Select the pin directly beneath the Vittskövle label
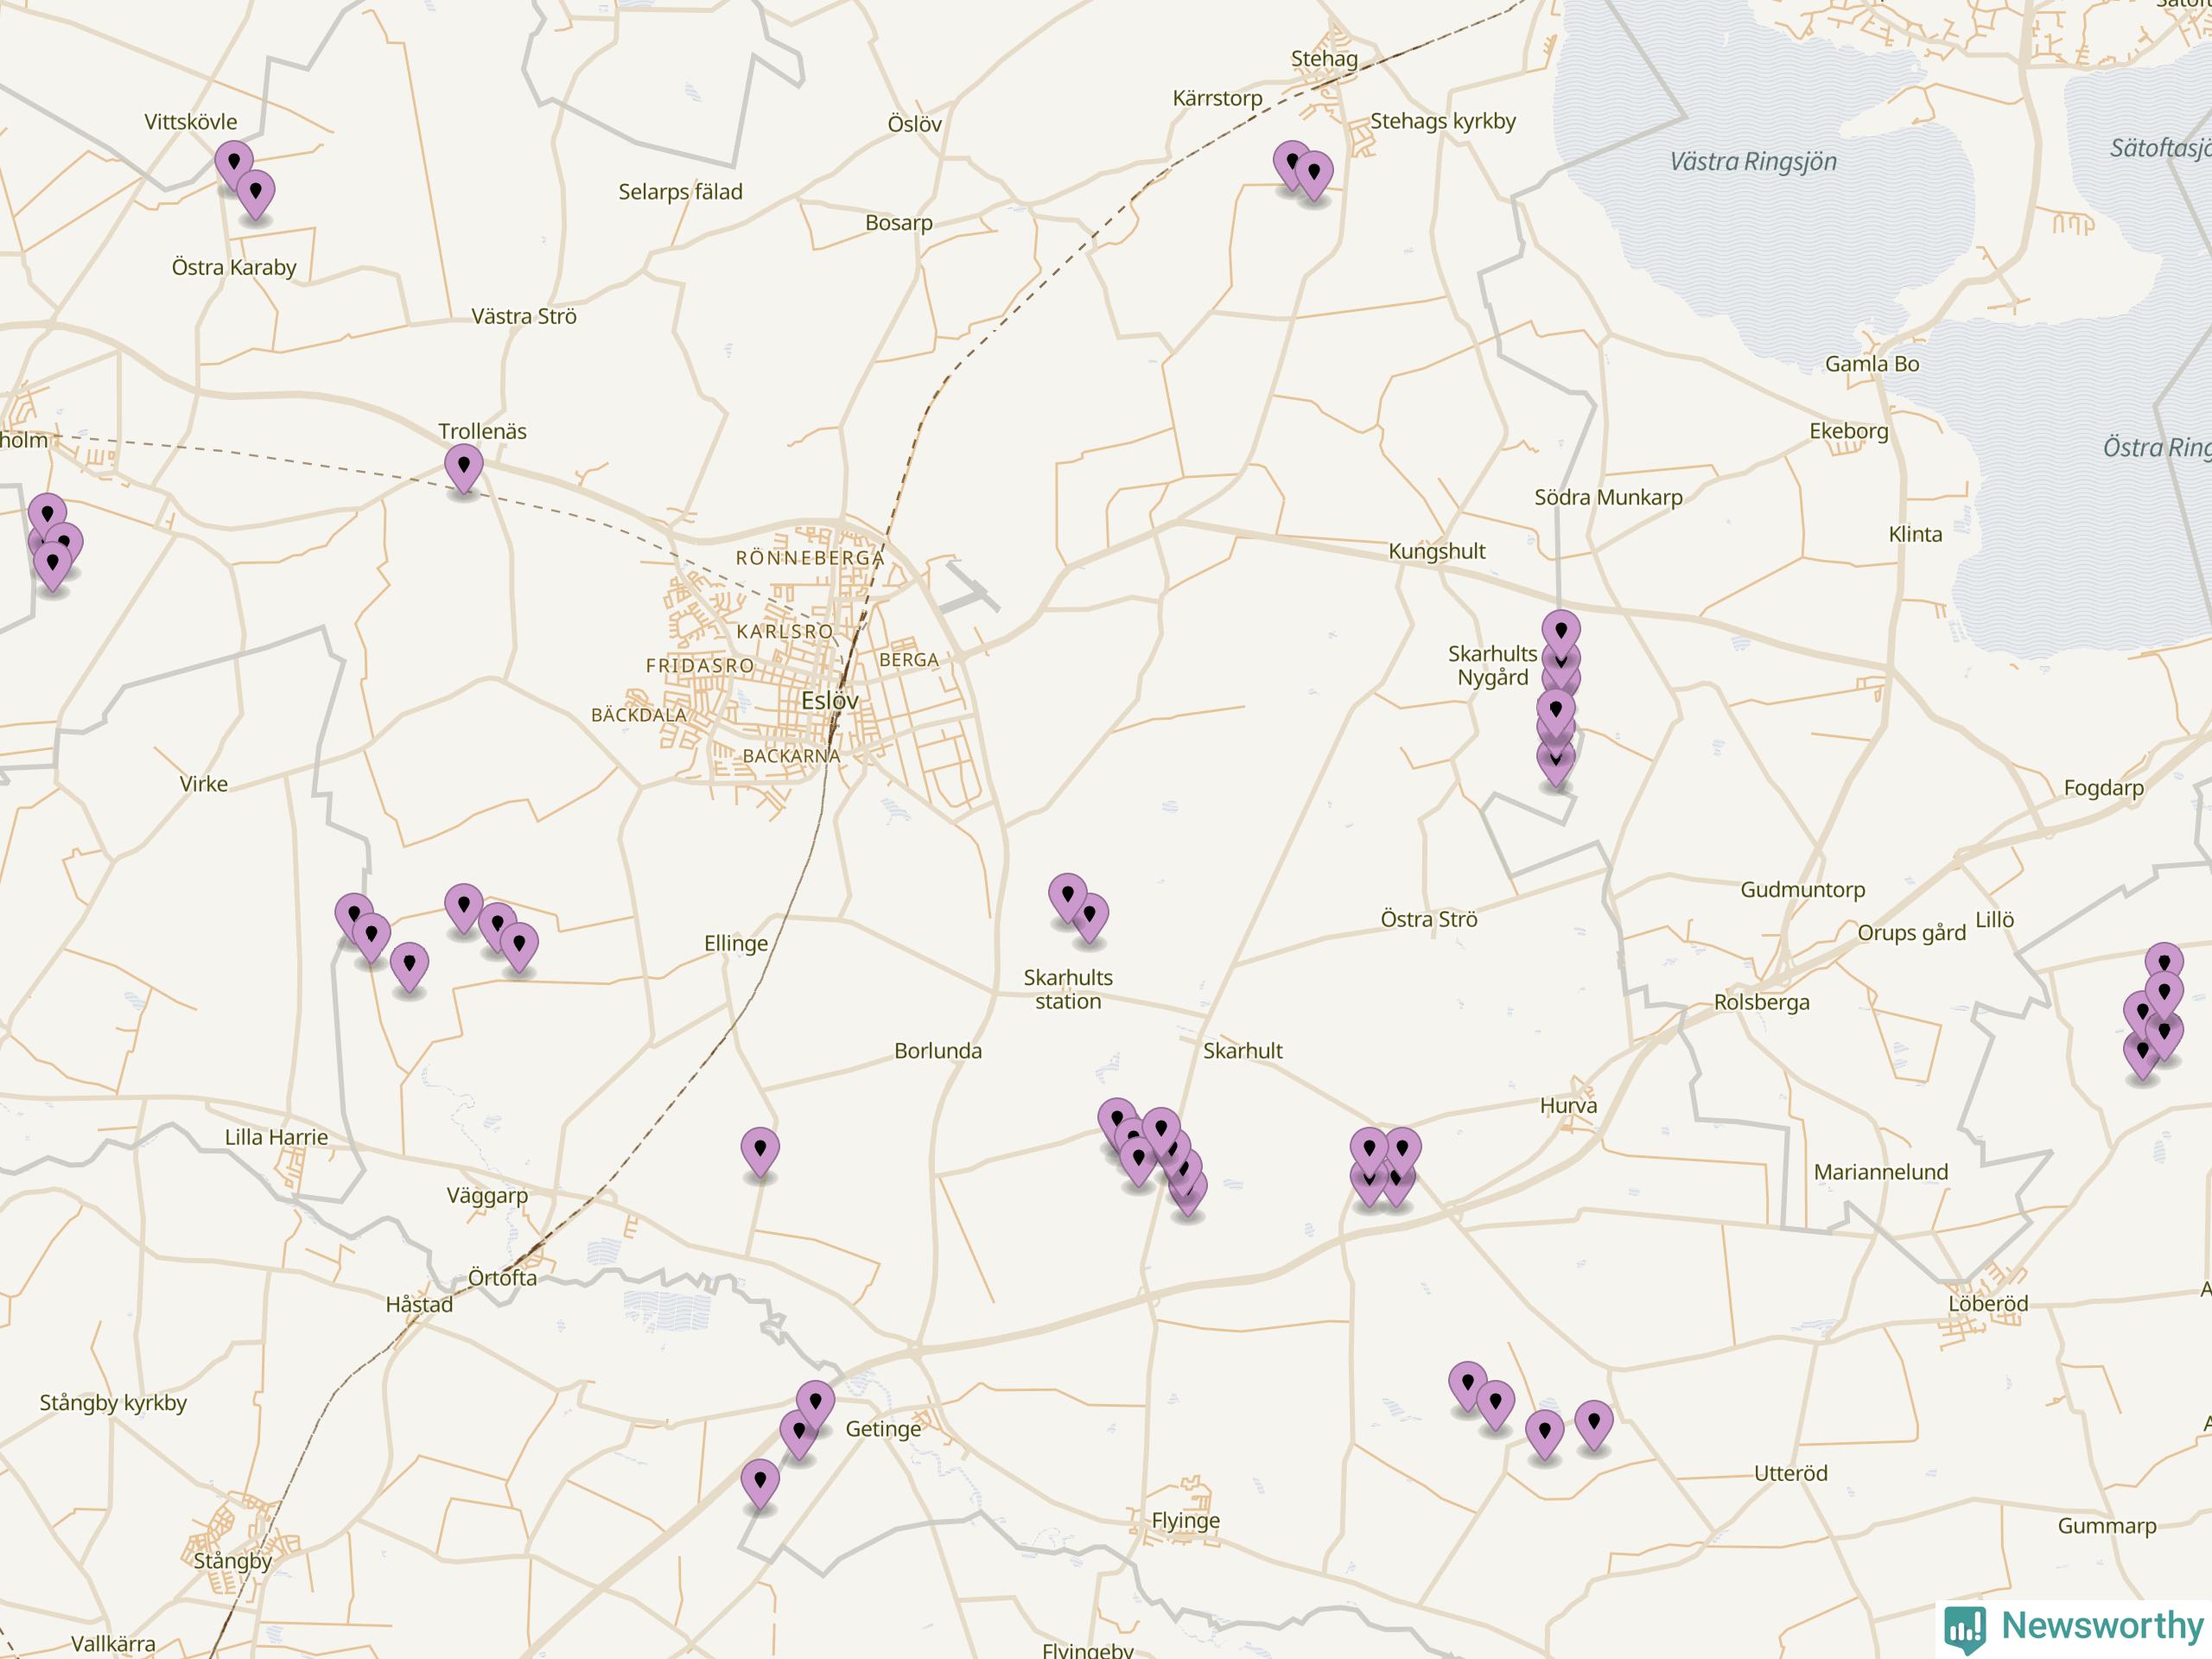The width and height of the screenshot is (2212, 1659). tap(234, 164)
